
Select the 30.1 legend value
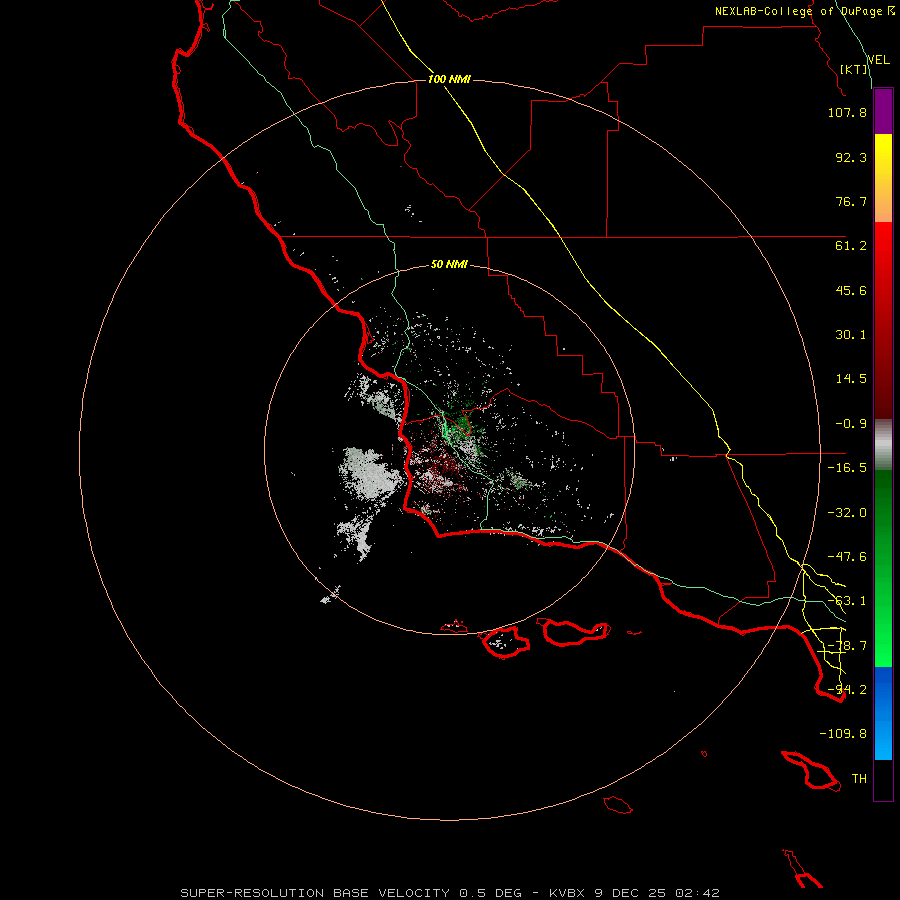(851, 335)
